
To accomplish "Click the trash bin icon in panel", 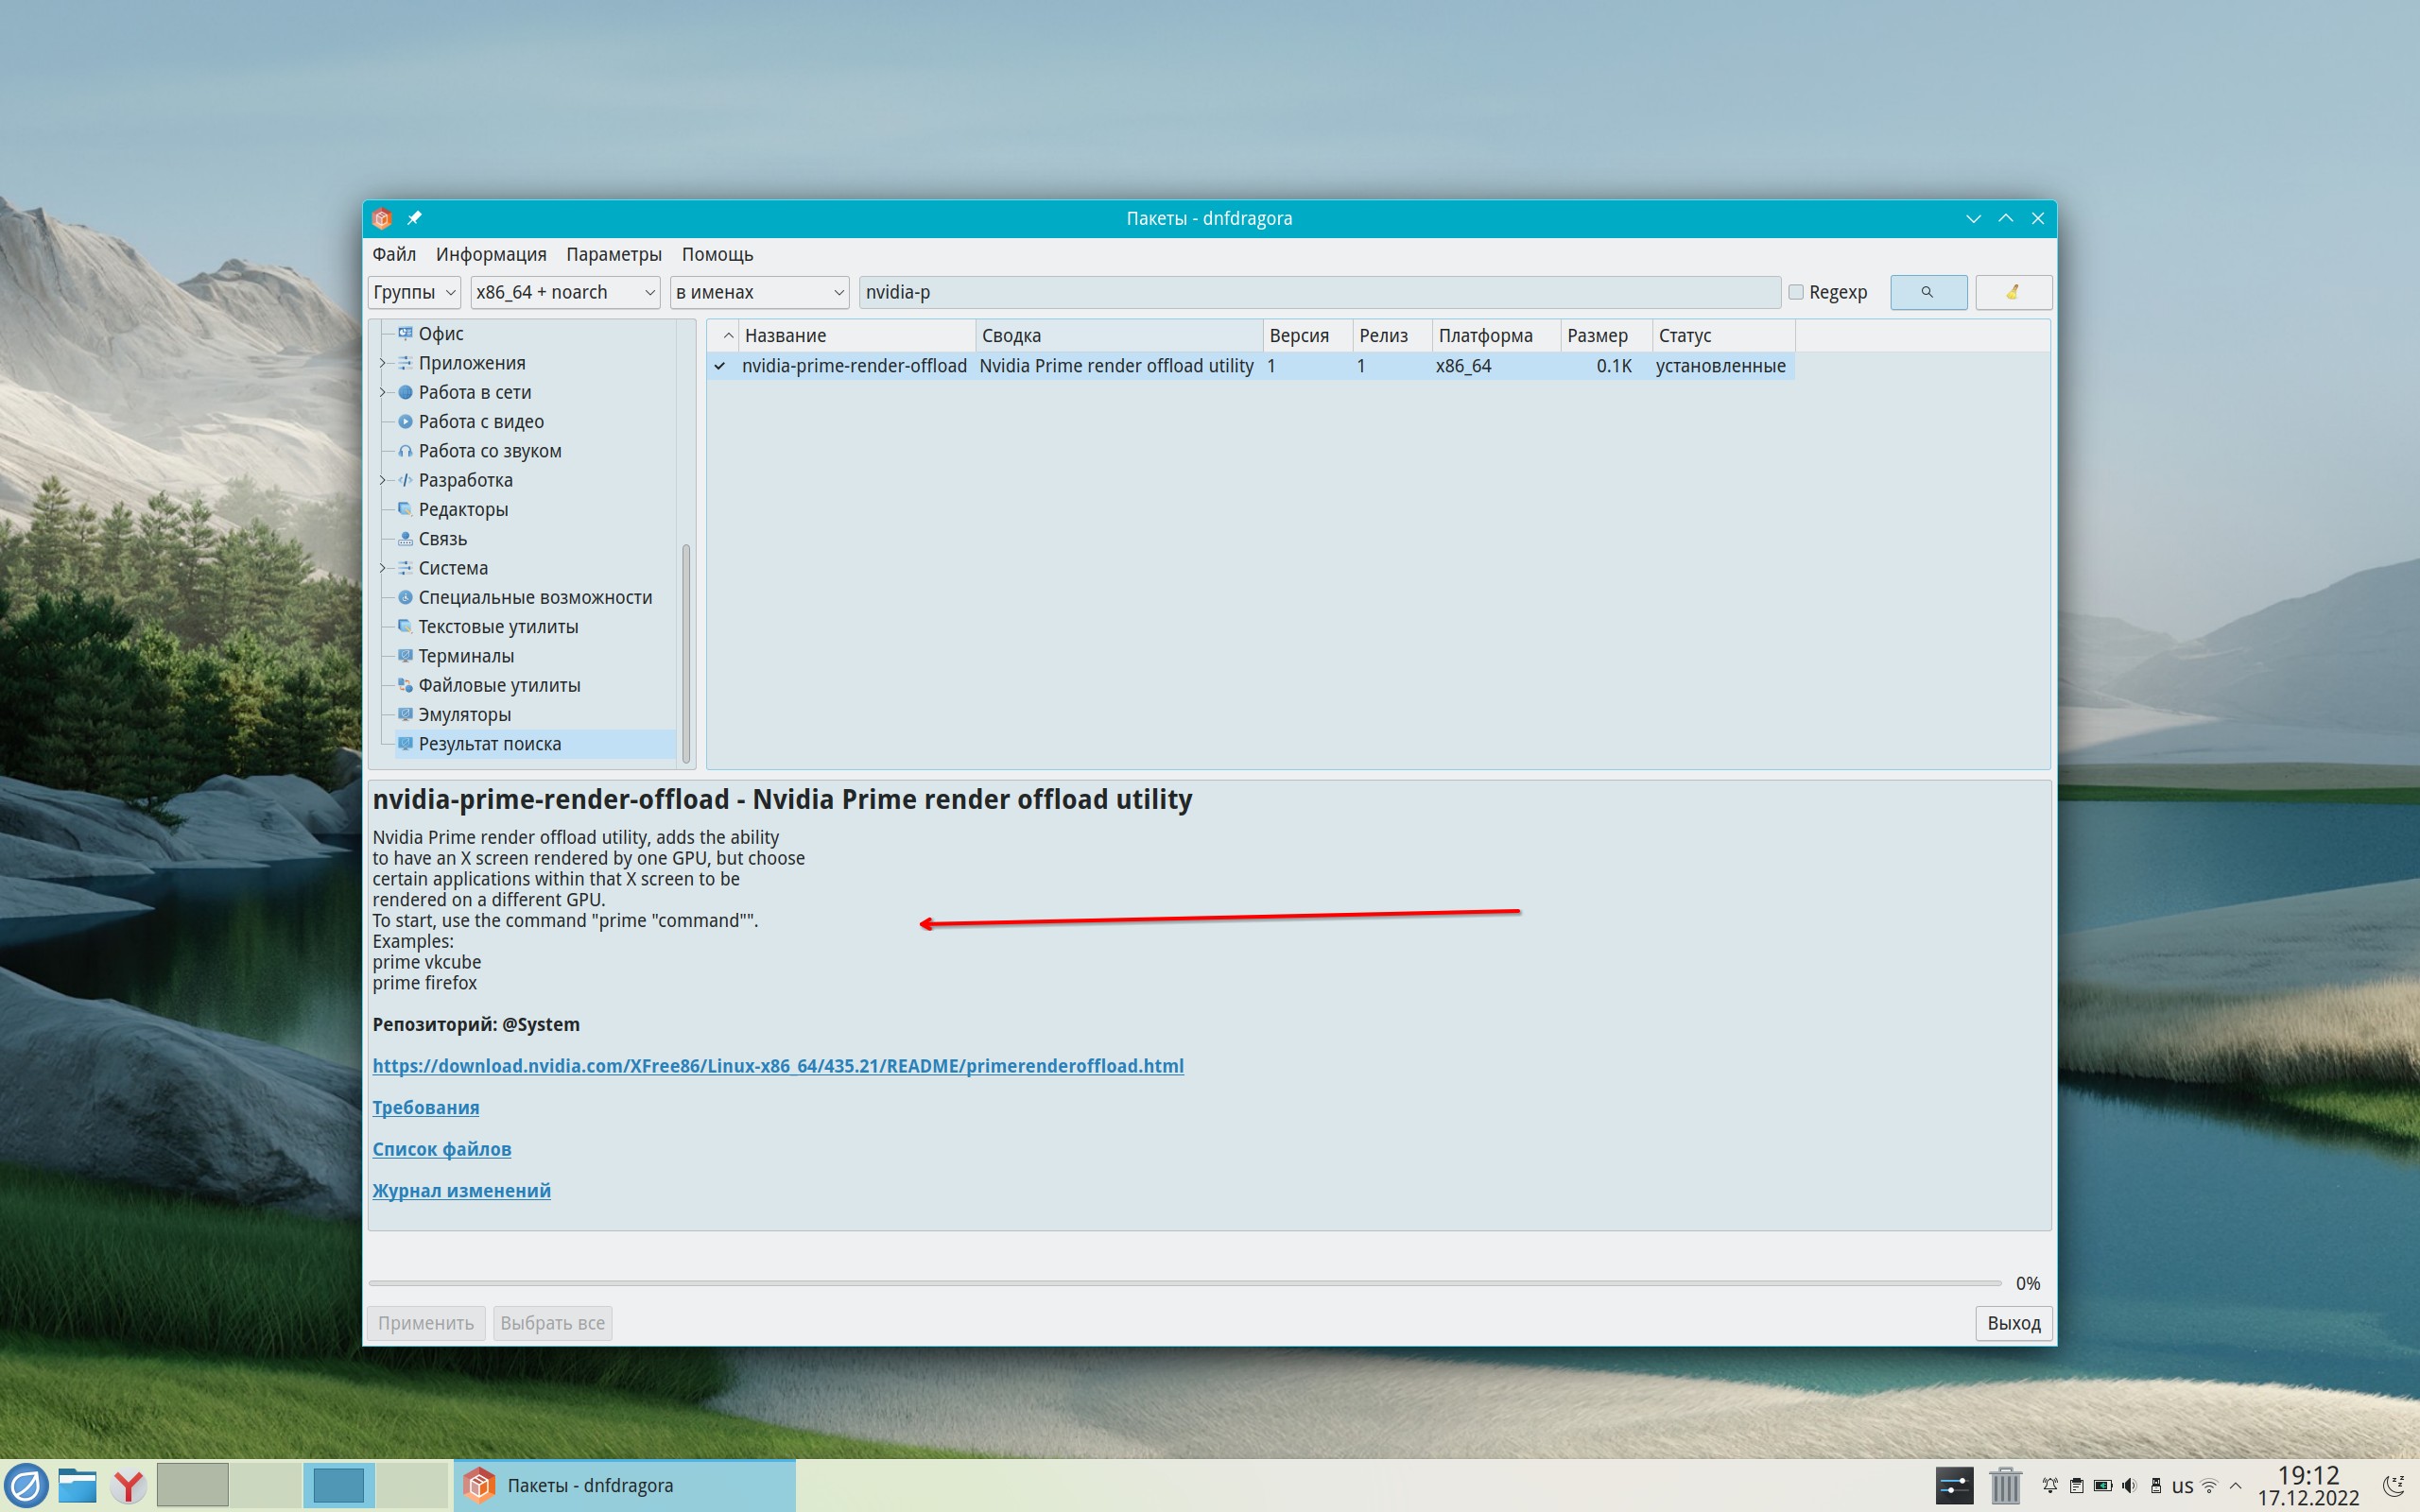I will click(x=2004, y=1485).
